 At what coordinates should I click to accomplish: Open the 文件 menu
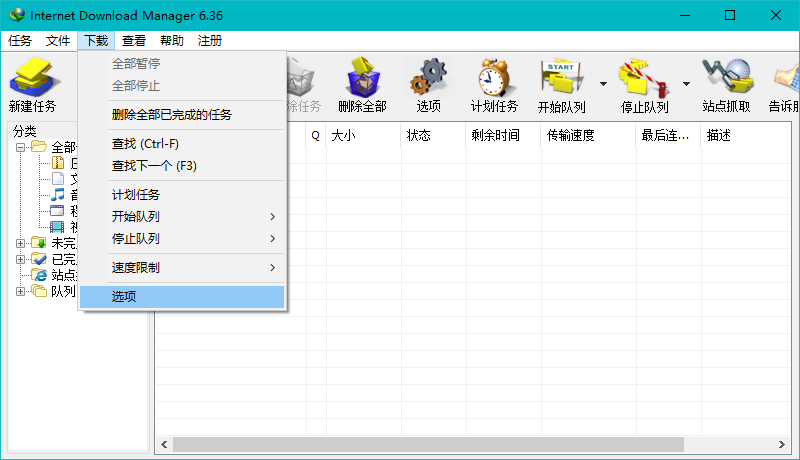coord(58,41)
